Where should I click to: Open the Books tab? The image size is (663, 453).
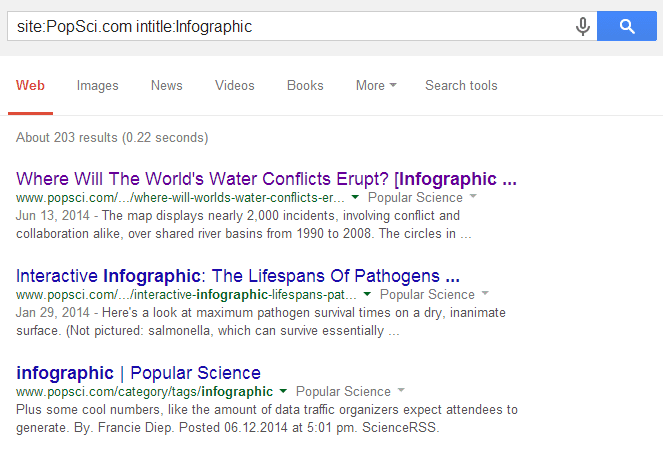coord(305,85)
